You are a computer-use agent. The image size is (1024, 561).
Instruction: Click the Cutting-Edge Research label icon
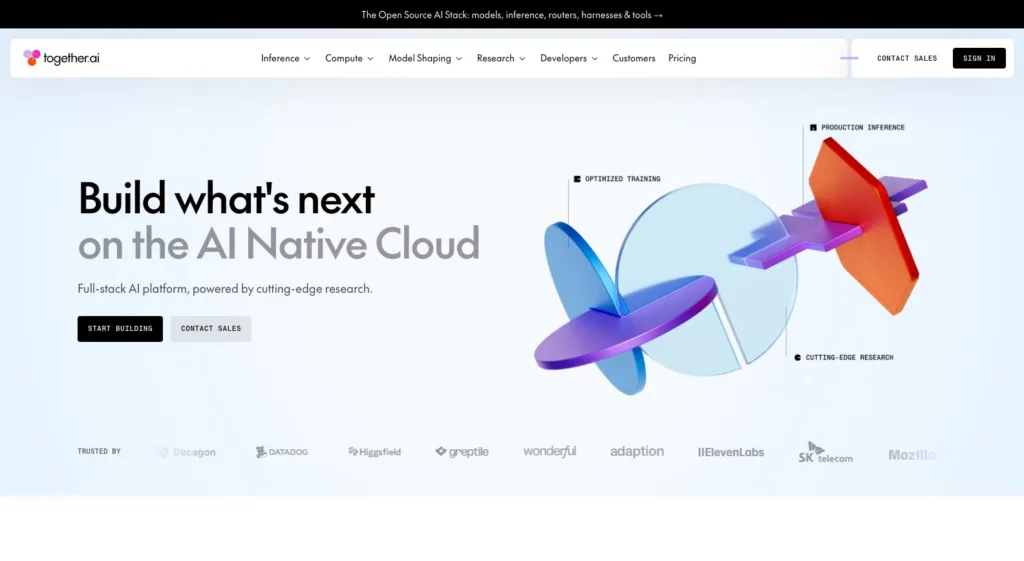[797, 358]
